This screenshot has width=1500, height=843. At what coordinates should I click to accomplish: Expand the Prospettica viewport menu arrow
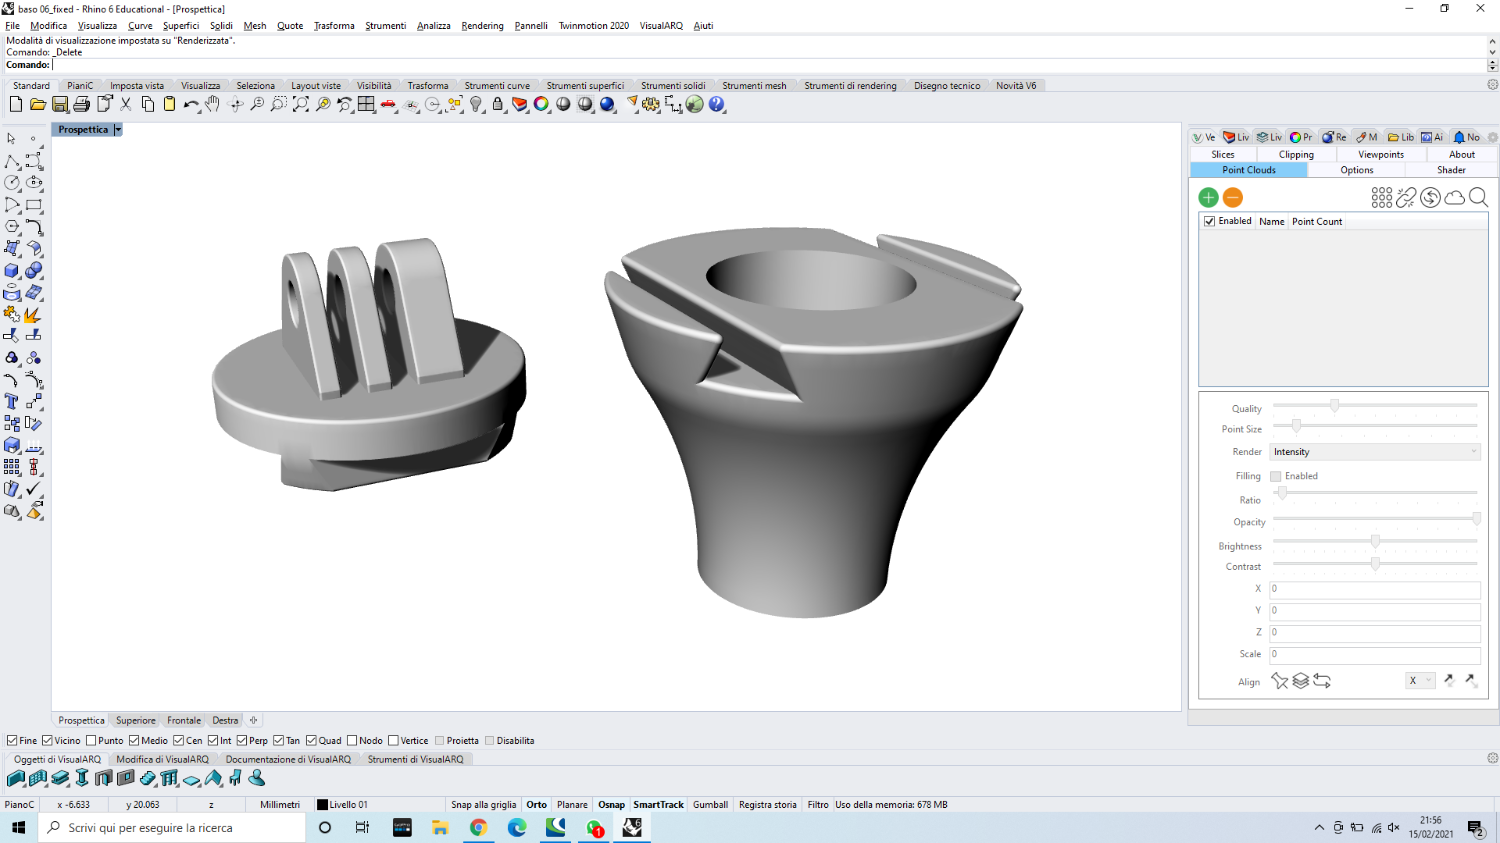[117, 130]
